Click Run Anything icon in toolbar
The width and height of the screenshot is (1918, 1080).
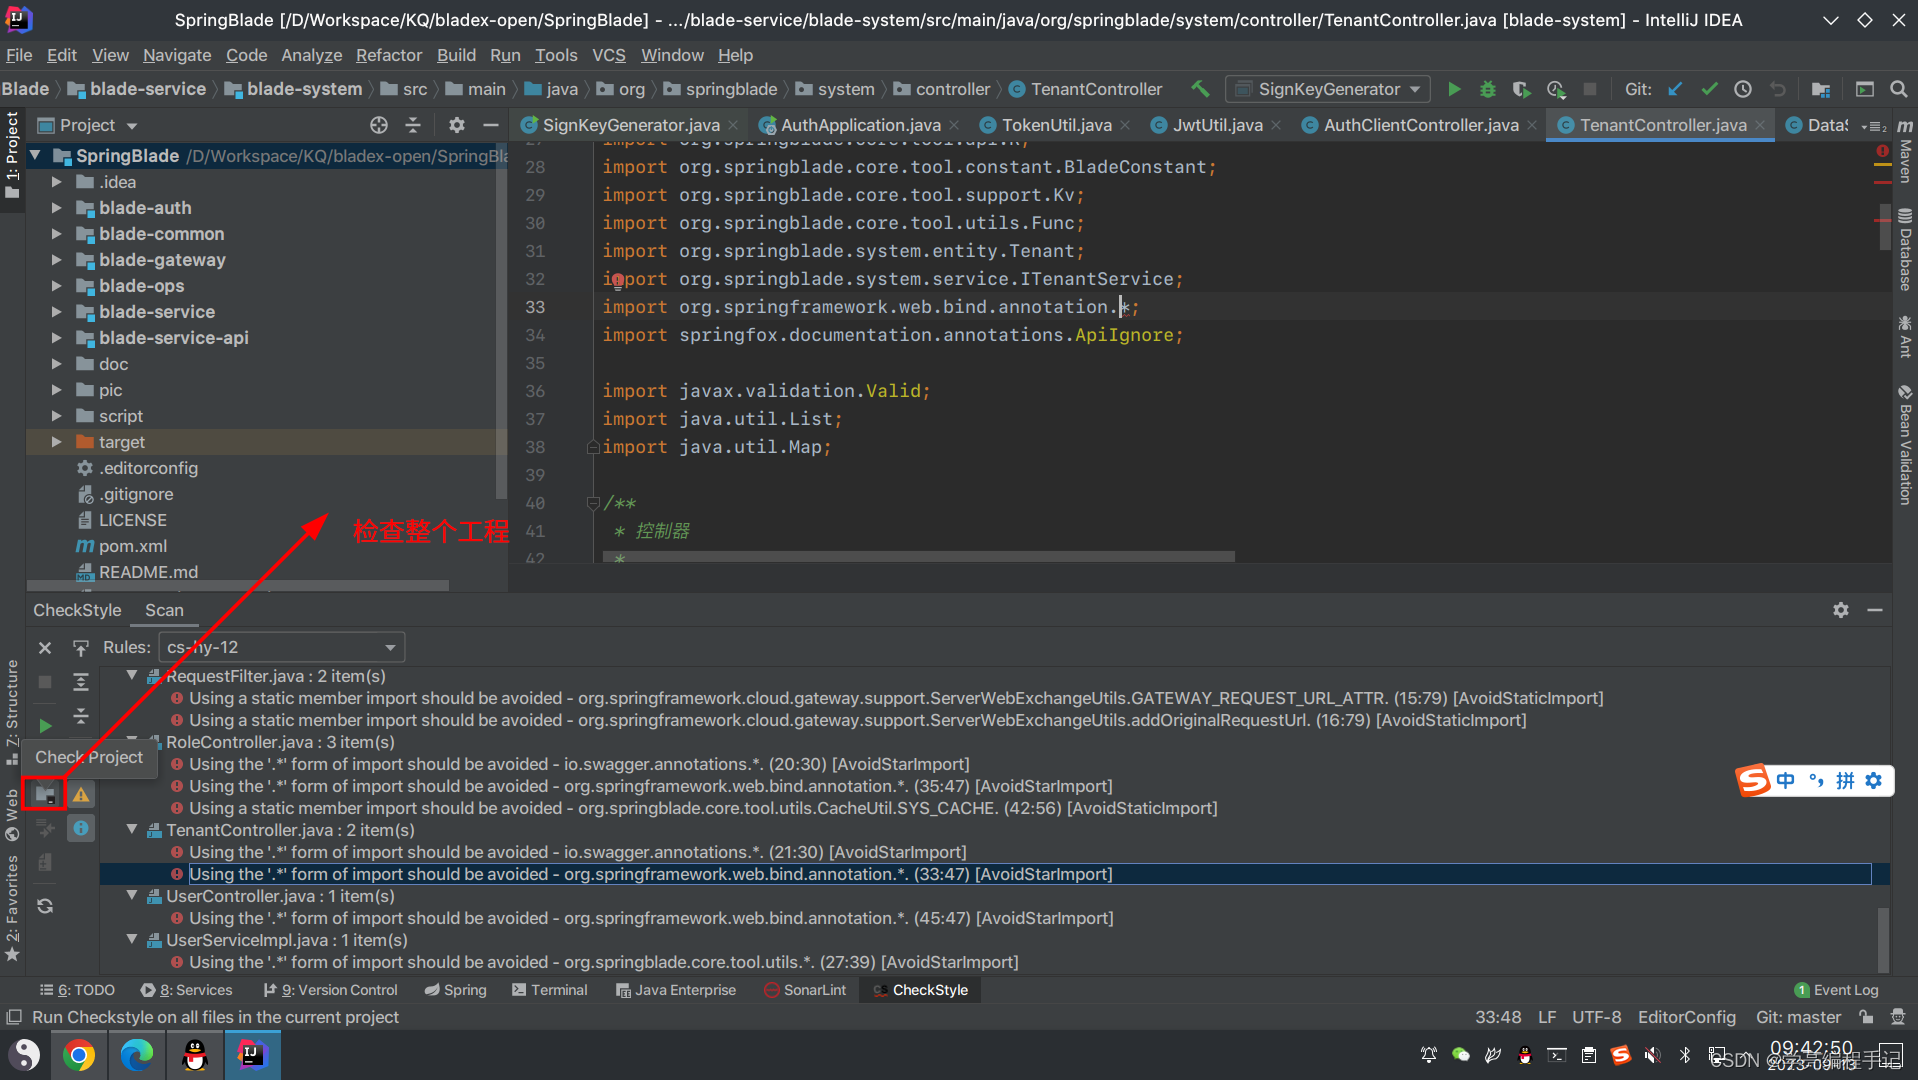pos(1865,89)
